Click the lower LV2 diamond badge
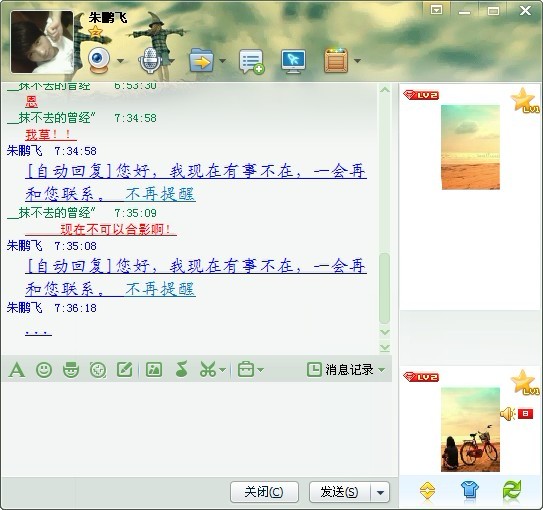This screenshot has width=543, height=510. tap(421, 377)
